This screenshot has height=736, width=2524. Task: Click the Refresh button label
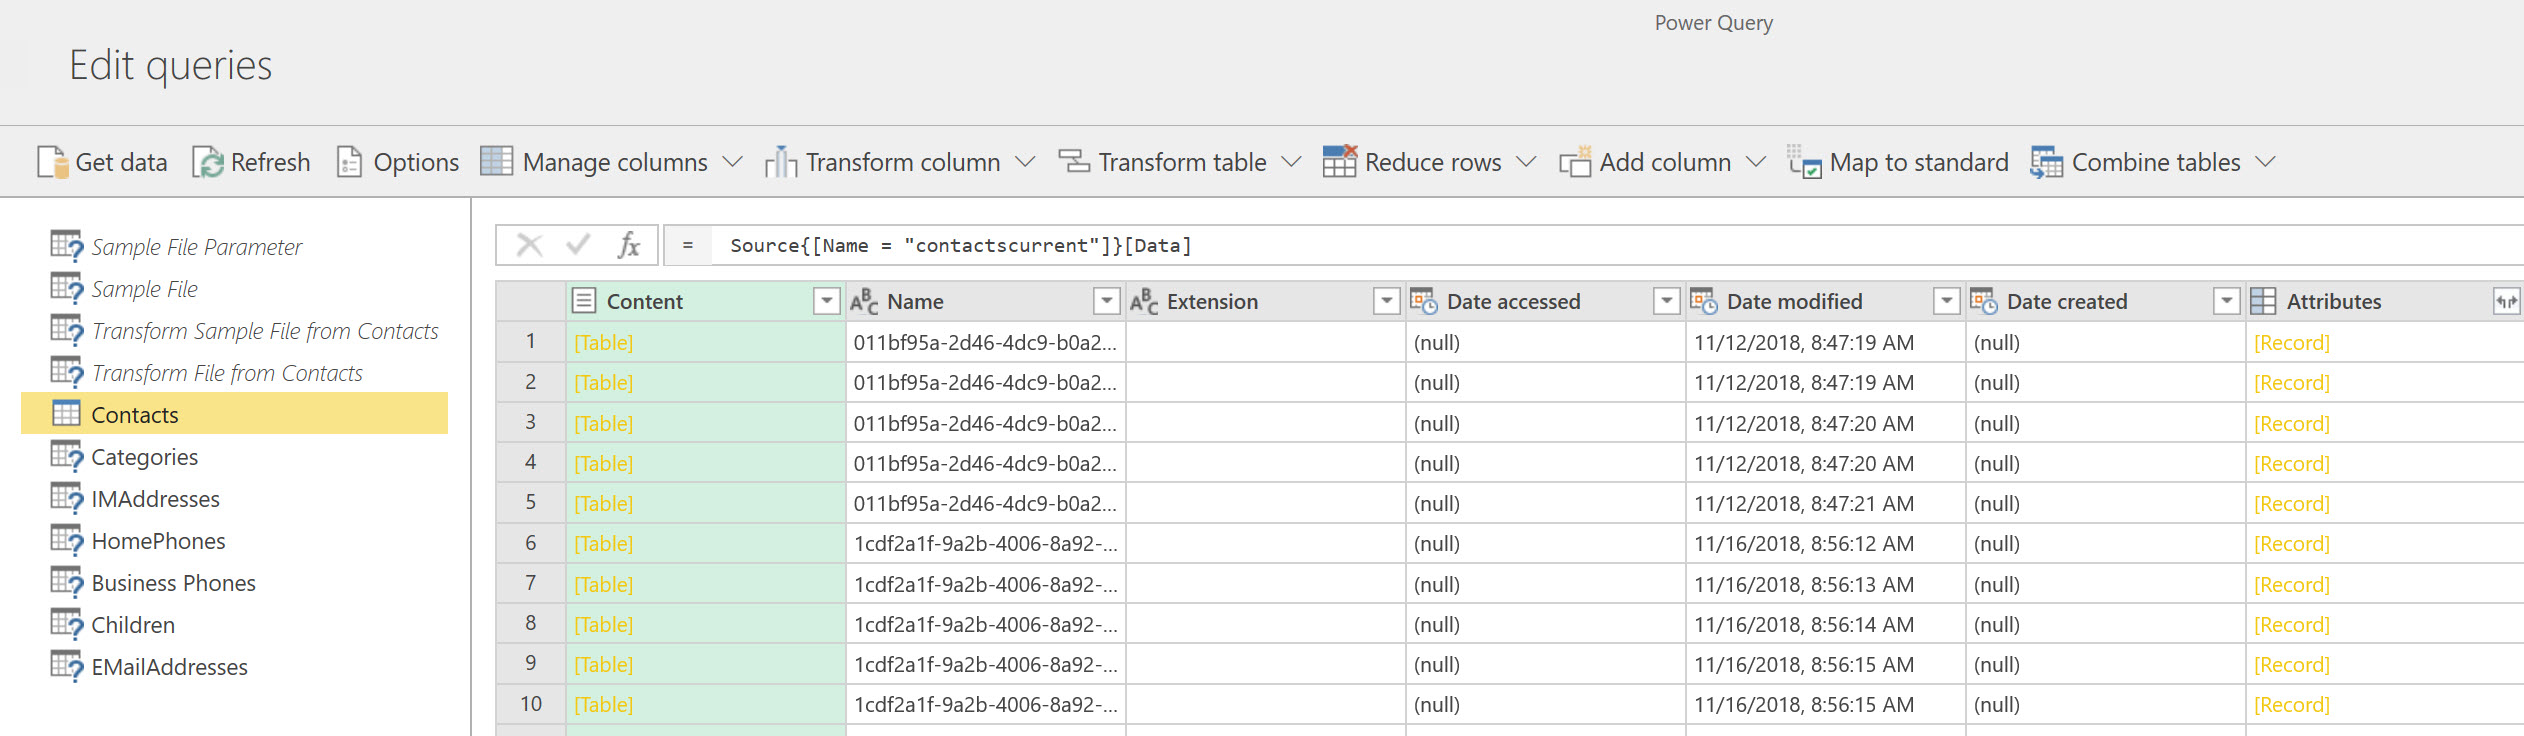[270, 162]
